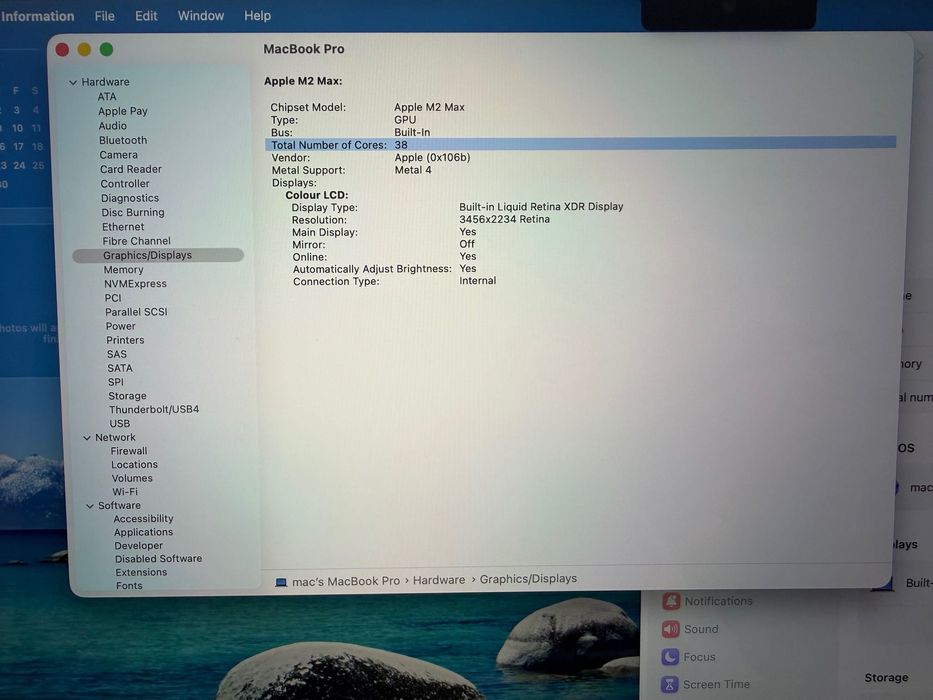
Task: Select SAS in the sidebar
Action: pos(117,355)
